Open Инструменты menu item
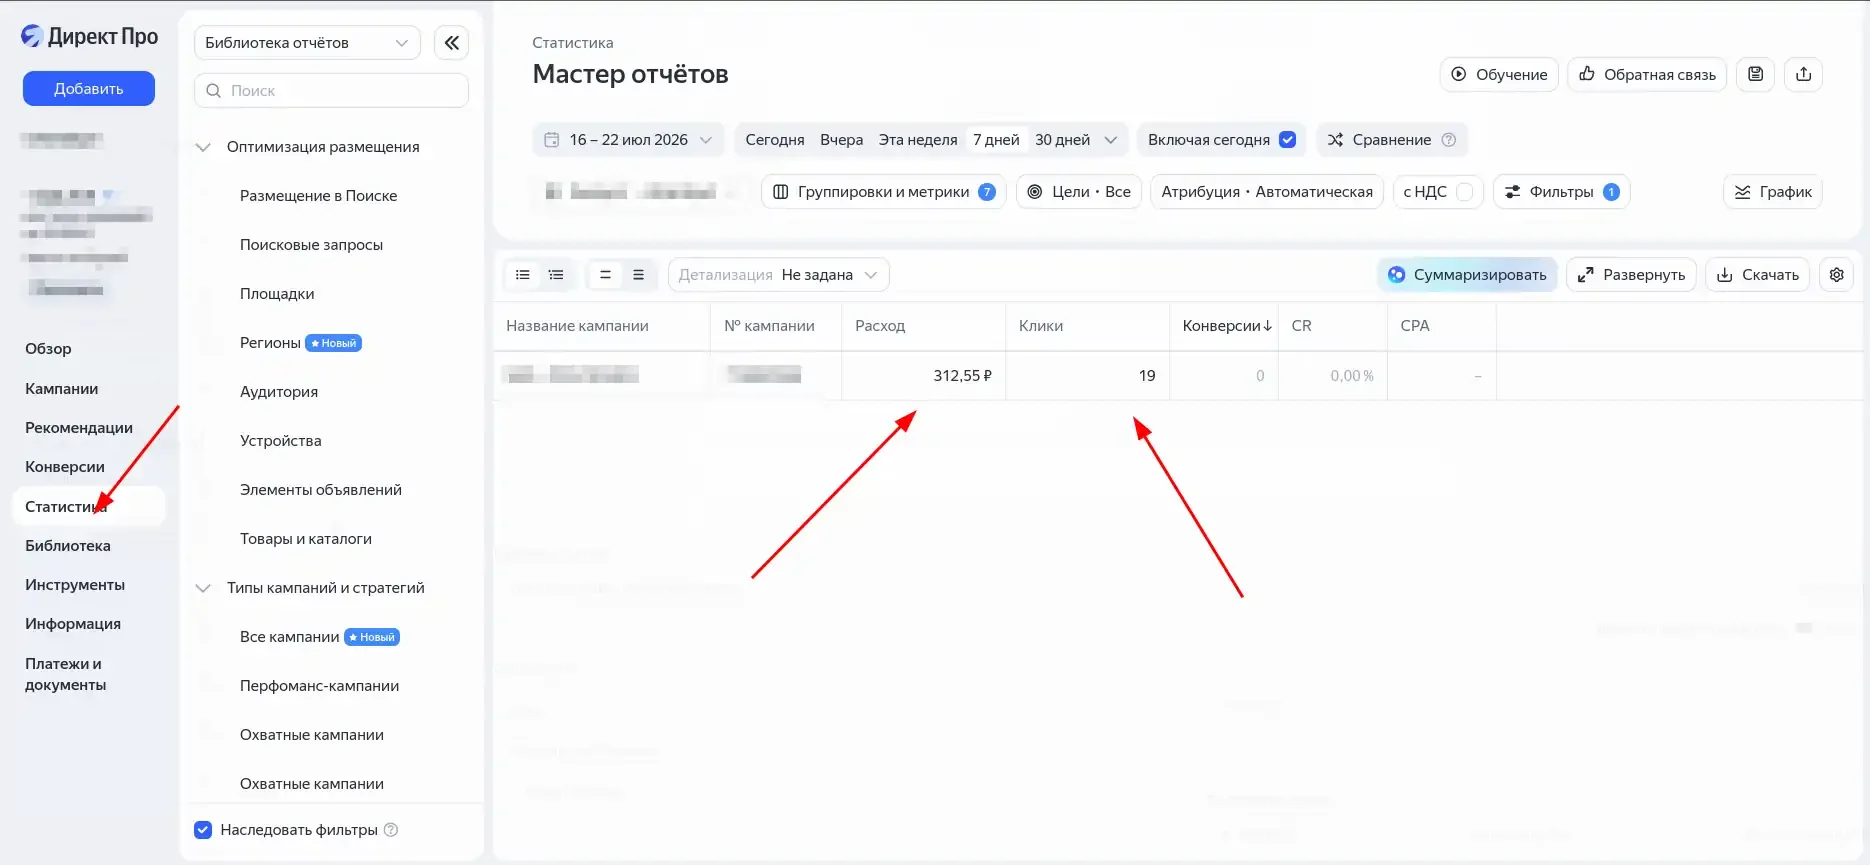 click(75, 585)
